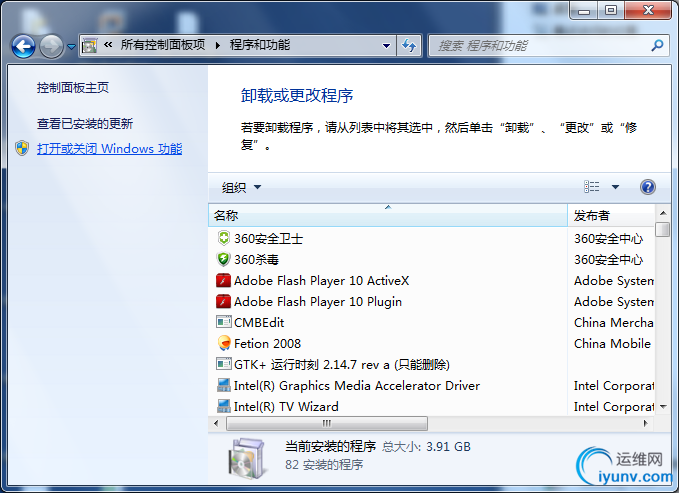This screenshot has height=493, width=679.
Task: Sort by the 发布者 column header
Action: 611,215
